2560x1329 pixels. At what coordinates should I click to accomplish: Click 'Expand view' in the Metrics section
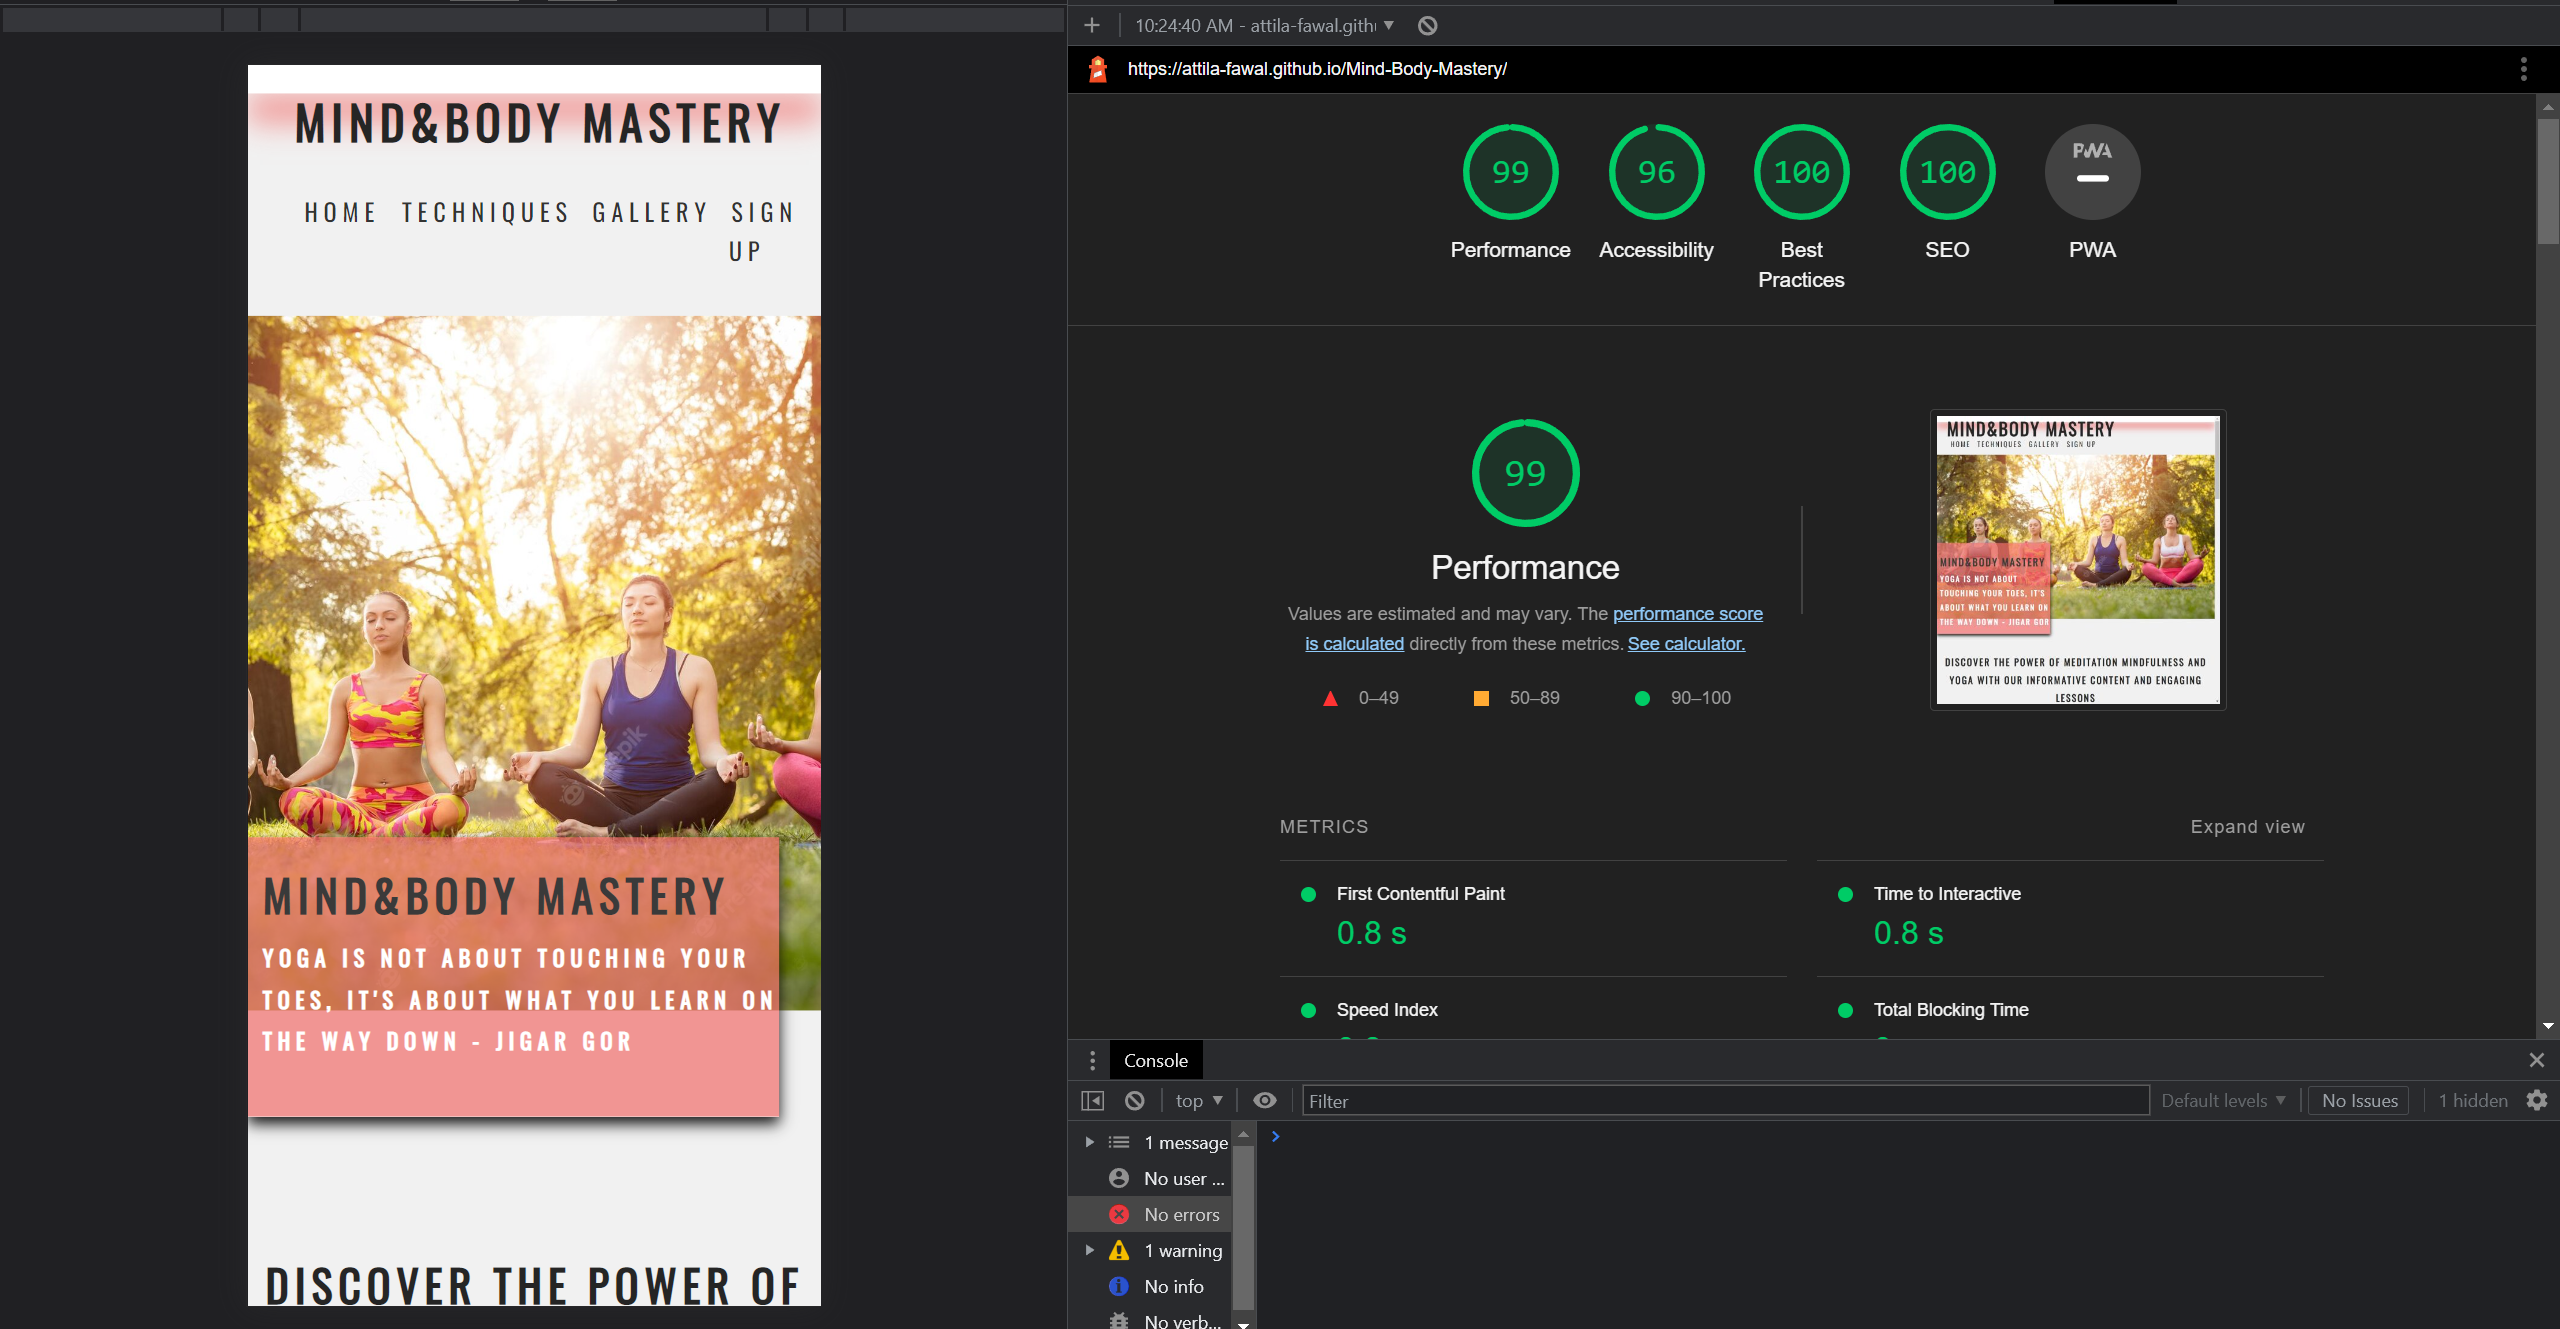(x=2246, y=826)
